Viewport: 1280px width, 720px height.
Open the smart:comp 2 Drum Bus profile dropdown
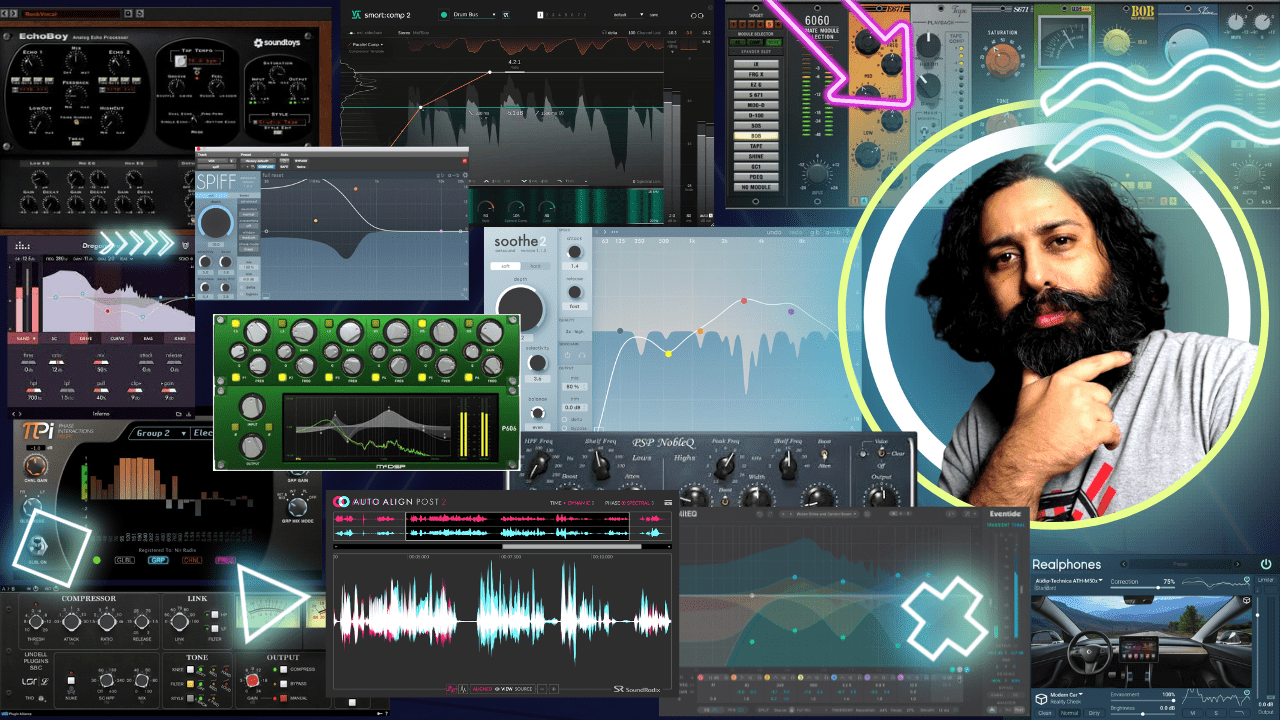pos(474,14)
